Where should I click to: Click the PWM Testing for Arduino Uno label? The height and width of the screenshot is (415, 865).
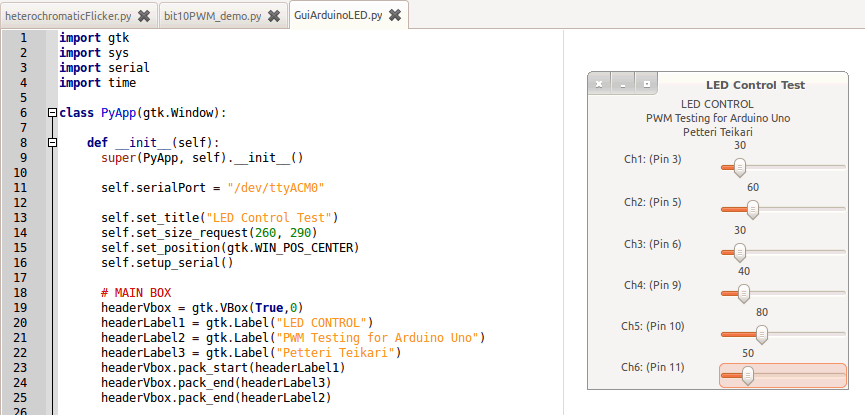[718, 118]
